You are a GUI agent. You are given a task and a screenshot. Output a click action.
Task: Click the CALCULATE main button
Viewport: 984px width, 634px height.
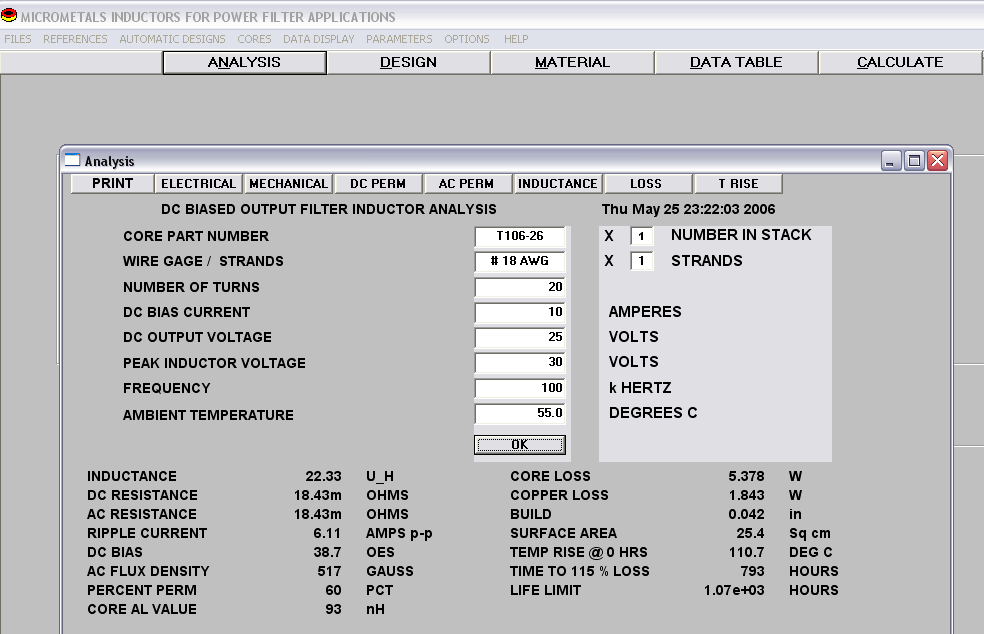pos(900,62)
